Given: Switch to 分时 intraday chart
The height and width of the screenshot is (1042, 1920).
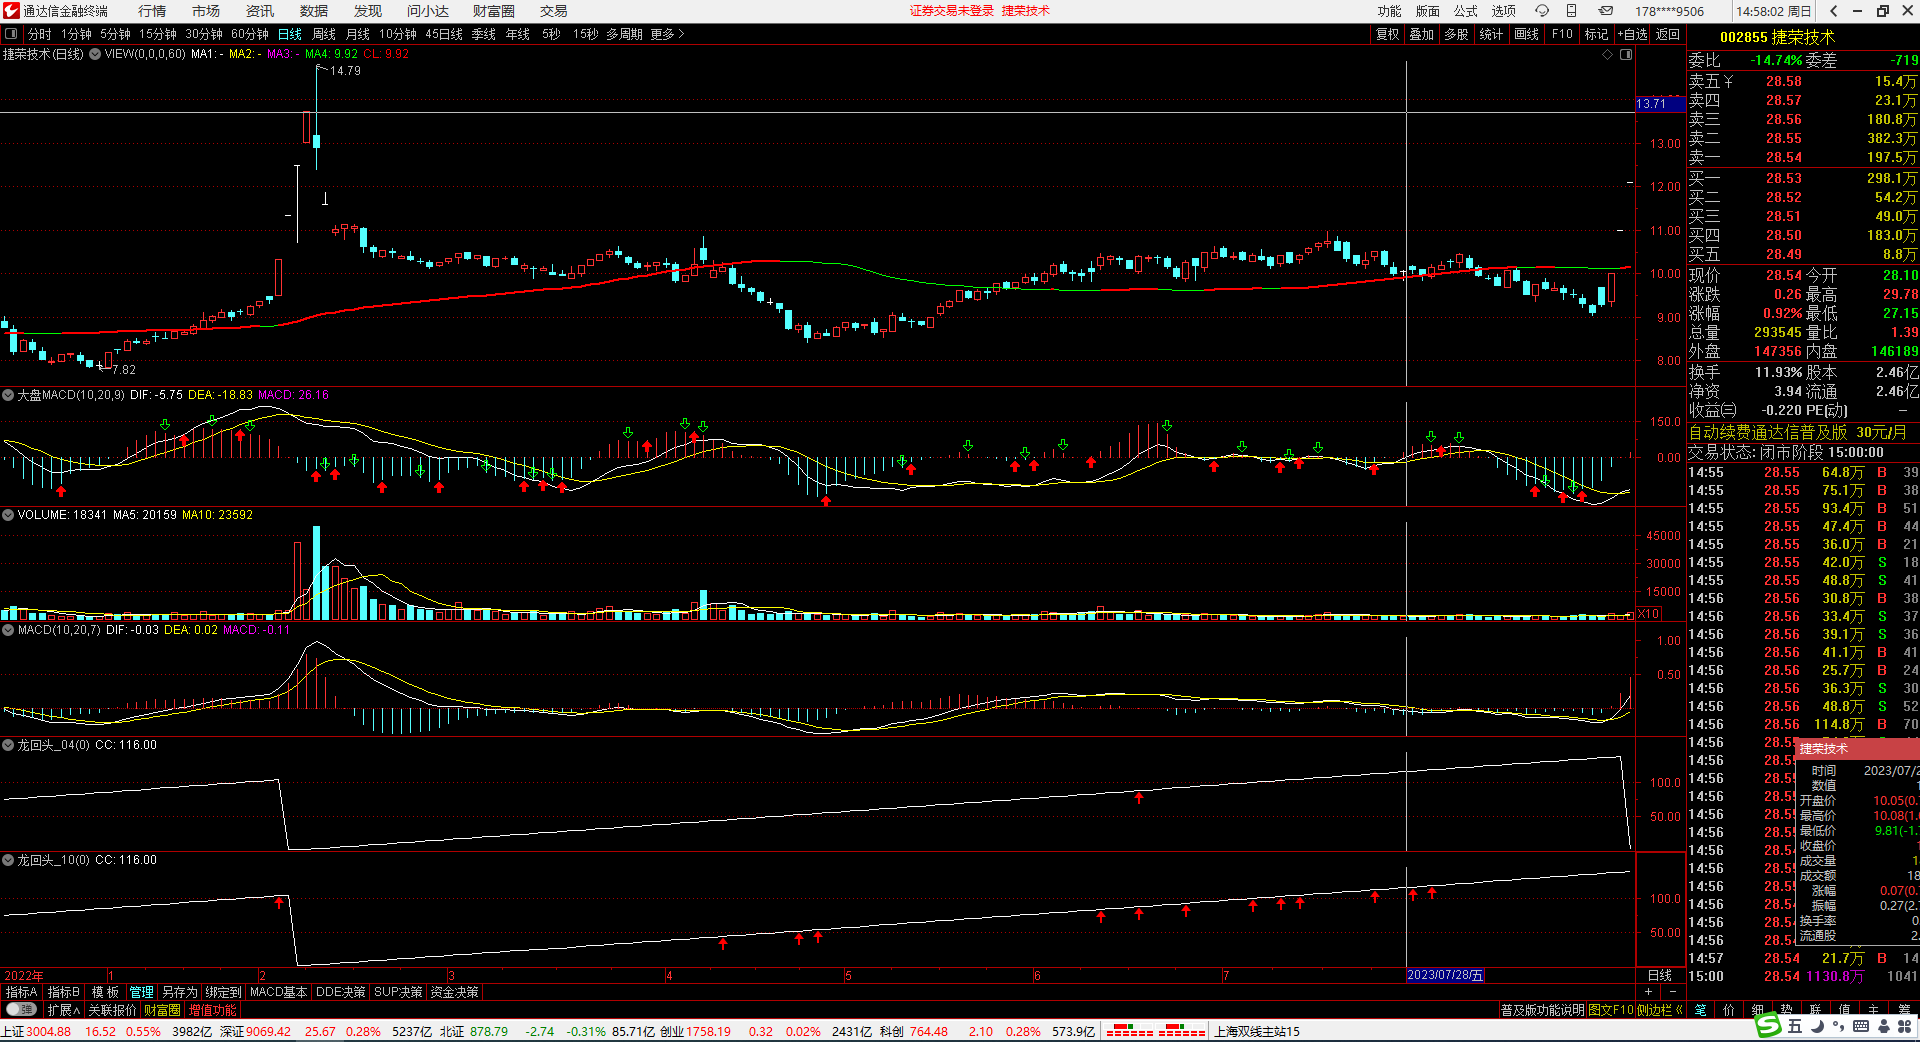Looking at the screenshot, I should tap(40, 34).
